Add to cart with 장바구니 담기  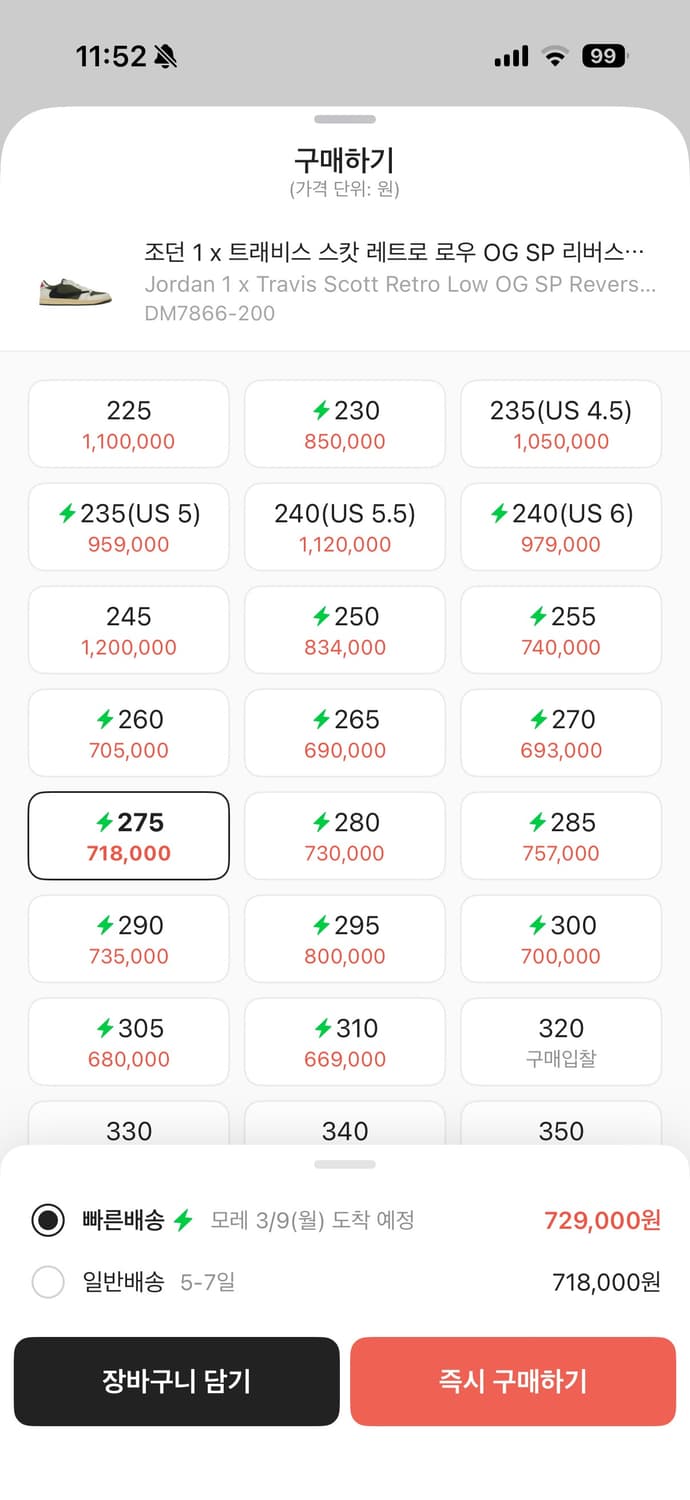click(177, 1381)
